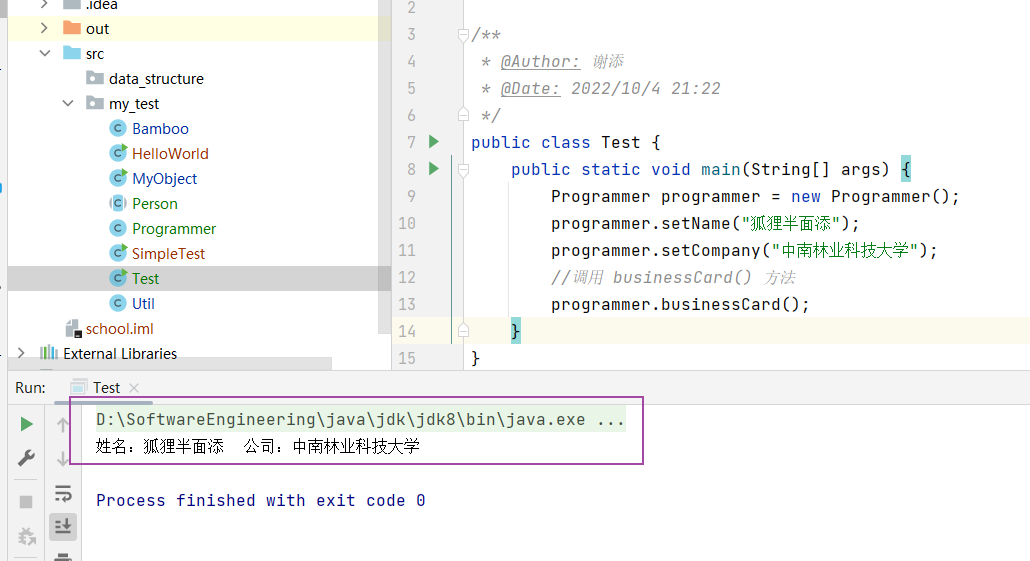The height and width of the screenshot is (561, 1030).
Task: Click the school.iml file icon
Action: [x=73, y=328]
